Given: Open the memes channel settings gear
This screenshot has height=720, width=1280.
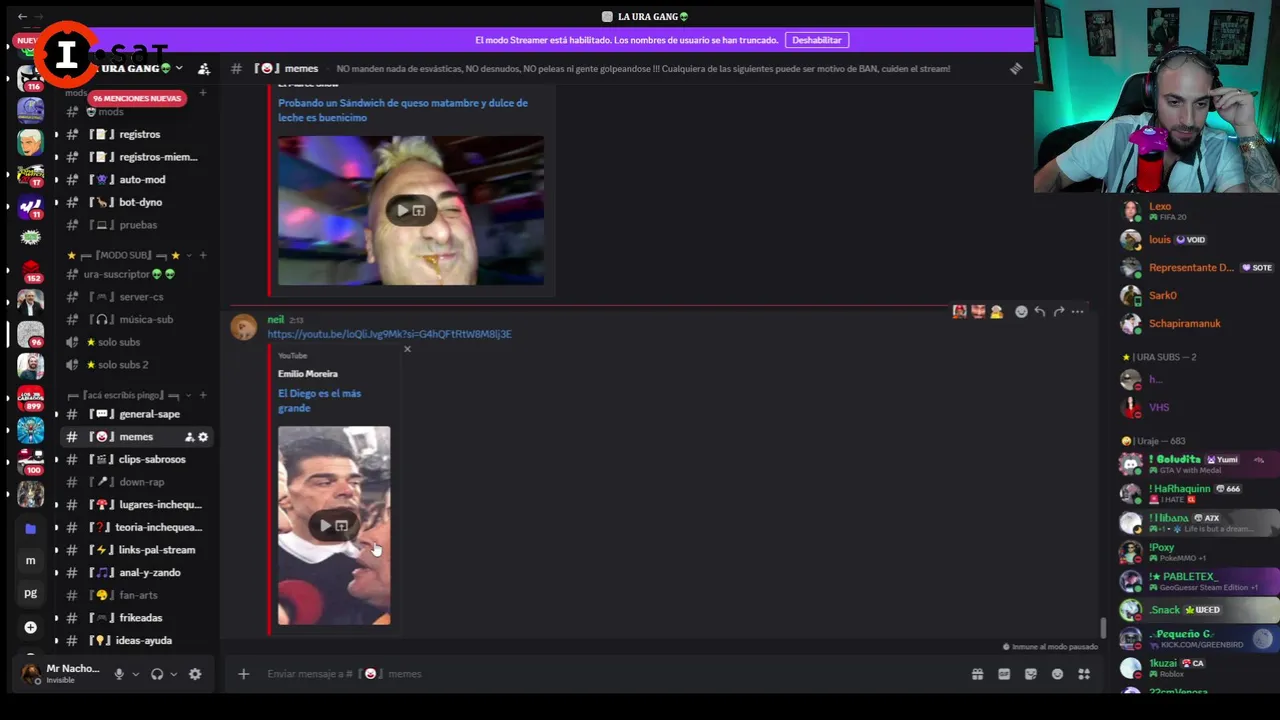Looking at the screenshot, I should coord(203,437).
